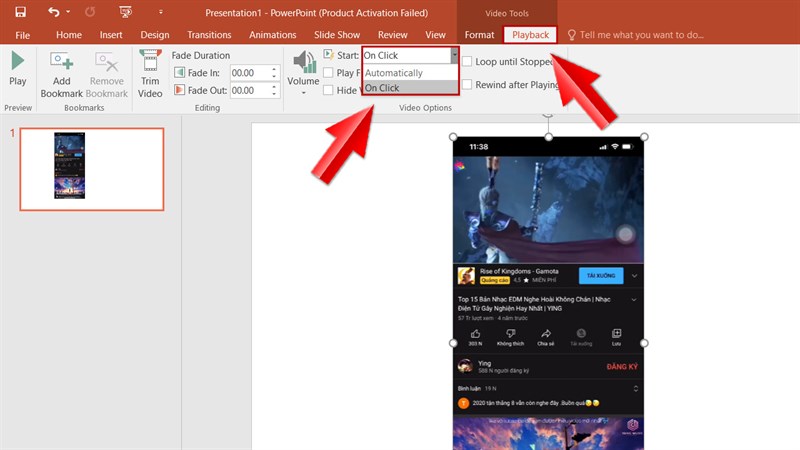Click the video's right-middle resize handle
800x450 pixels.
pyautogui.click(x=644, y=343)
